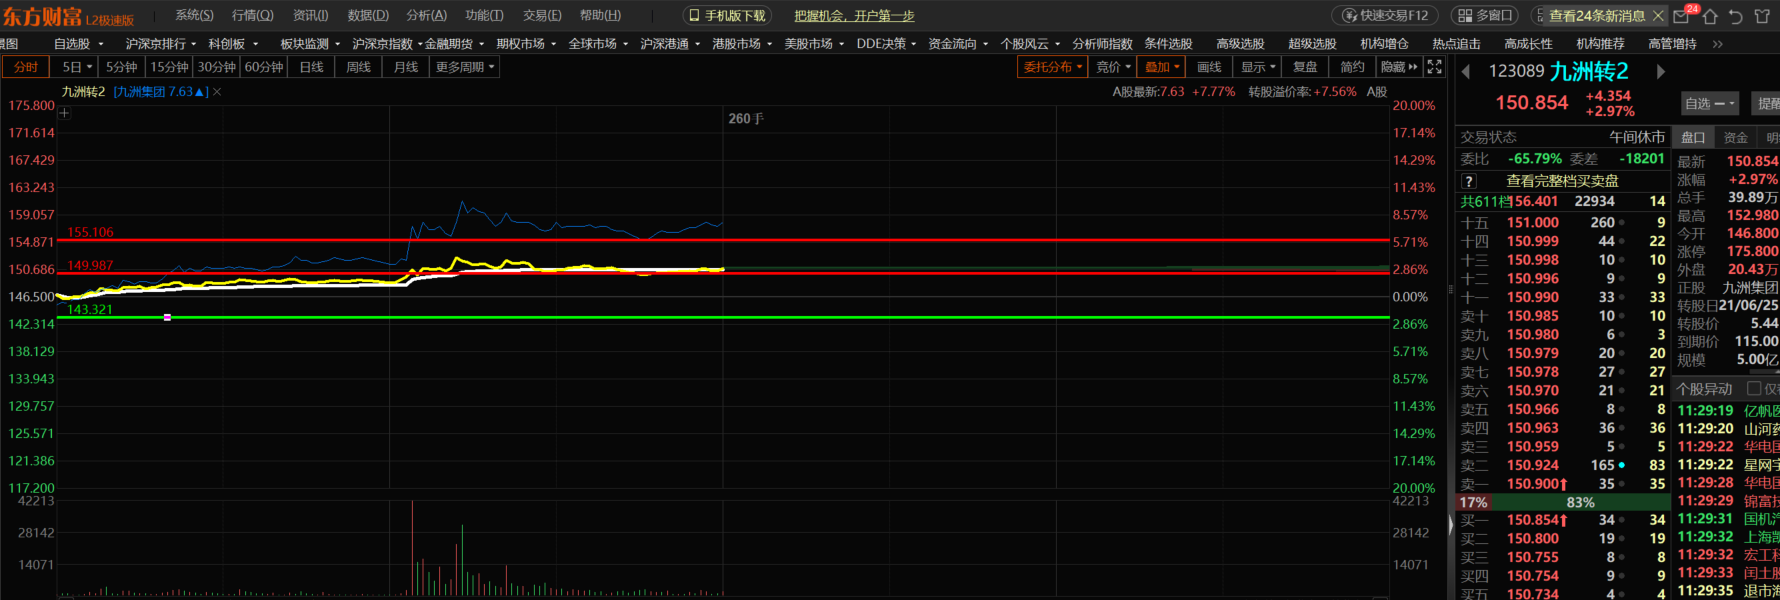Click 提醒 alert button
The image size is (1780, 600).
tap(1768, 103)
